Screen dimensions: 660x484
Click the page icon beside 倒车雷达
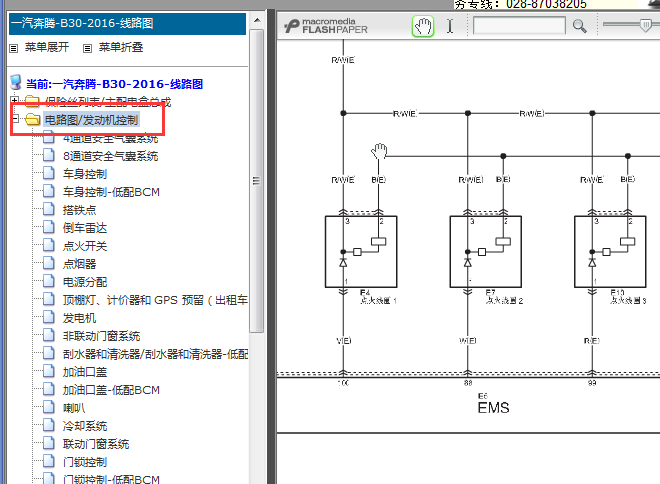pos(49,227)
